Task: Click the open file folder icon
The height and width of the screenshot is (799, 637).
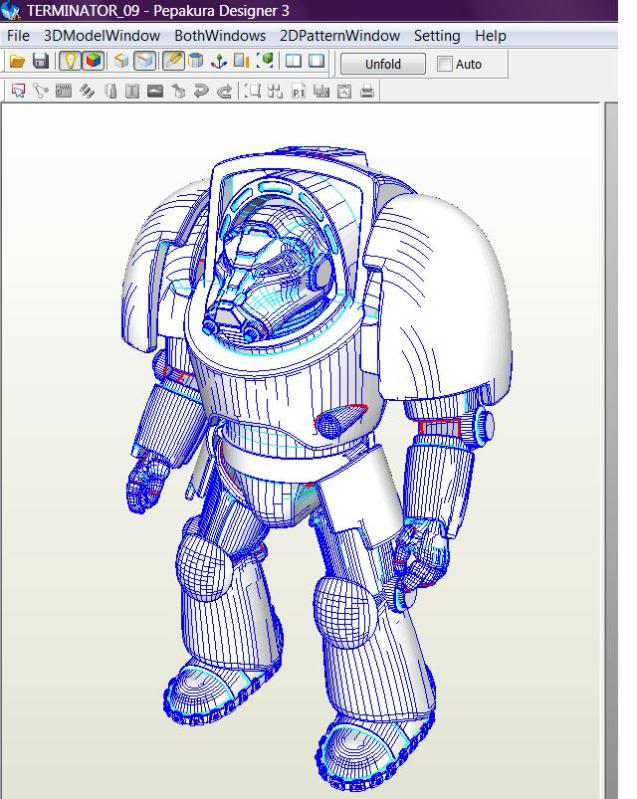Action: pyautogui.click(x=17, y=61)
